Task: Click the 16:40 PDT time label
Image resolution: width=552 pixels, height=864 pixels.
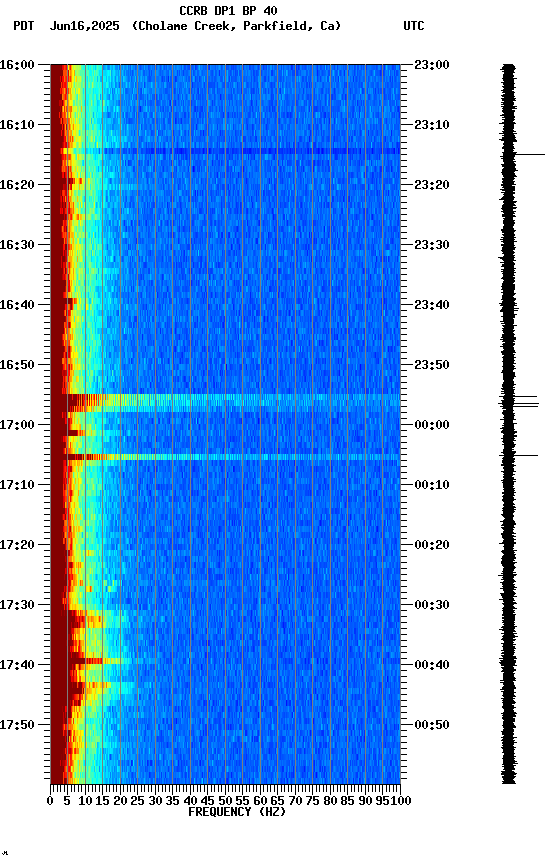Action: [17, 305]
